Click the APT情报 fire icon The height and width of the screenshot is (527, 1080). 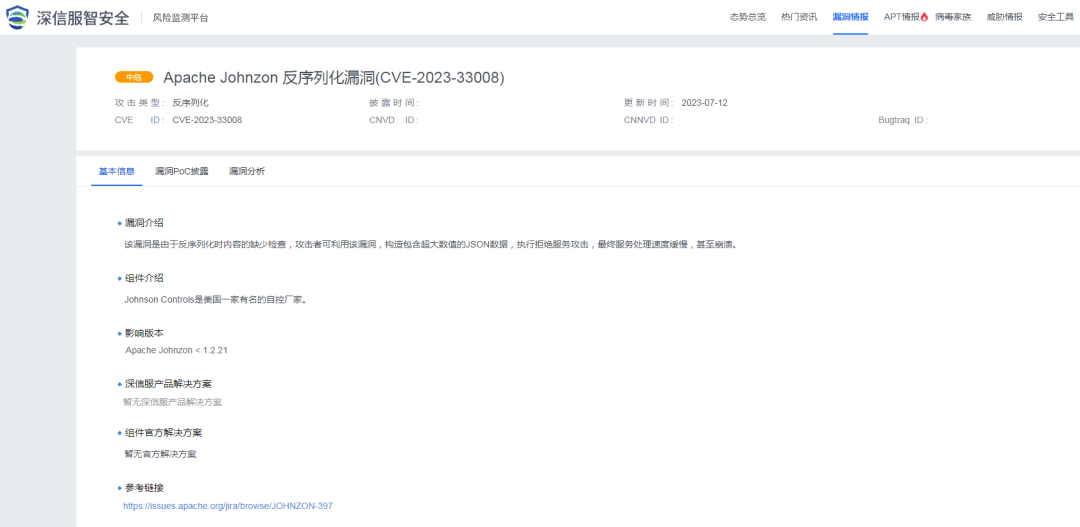click(x=924, y=17)
